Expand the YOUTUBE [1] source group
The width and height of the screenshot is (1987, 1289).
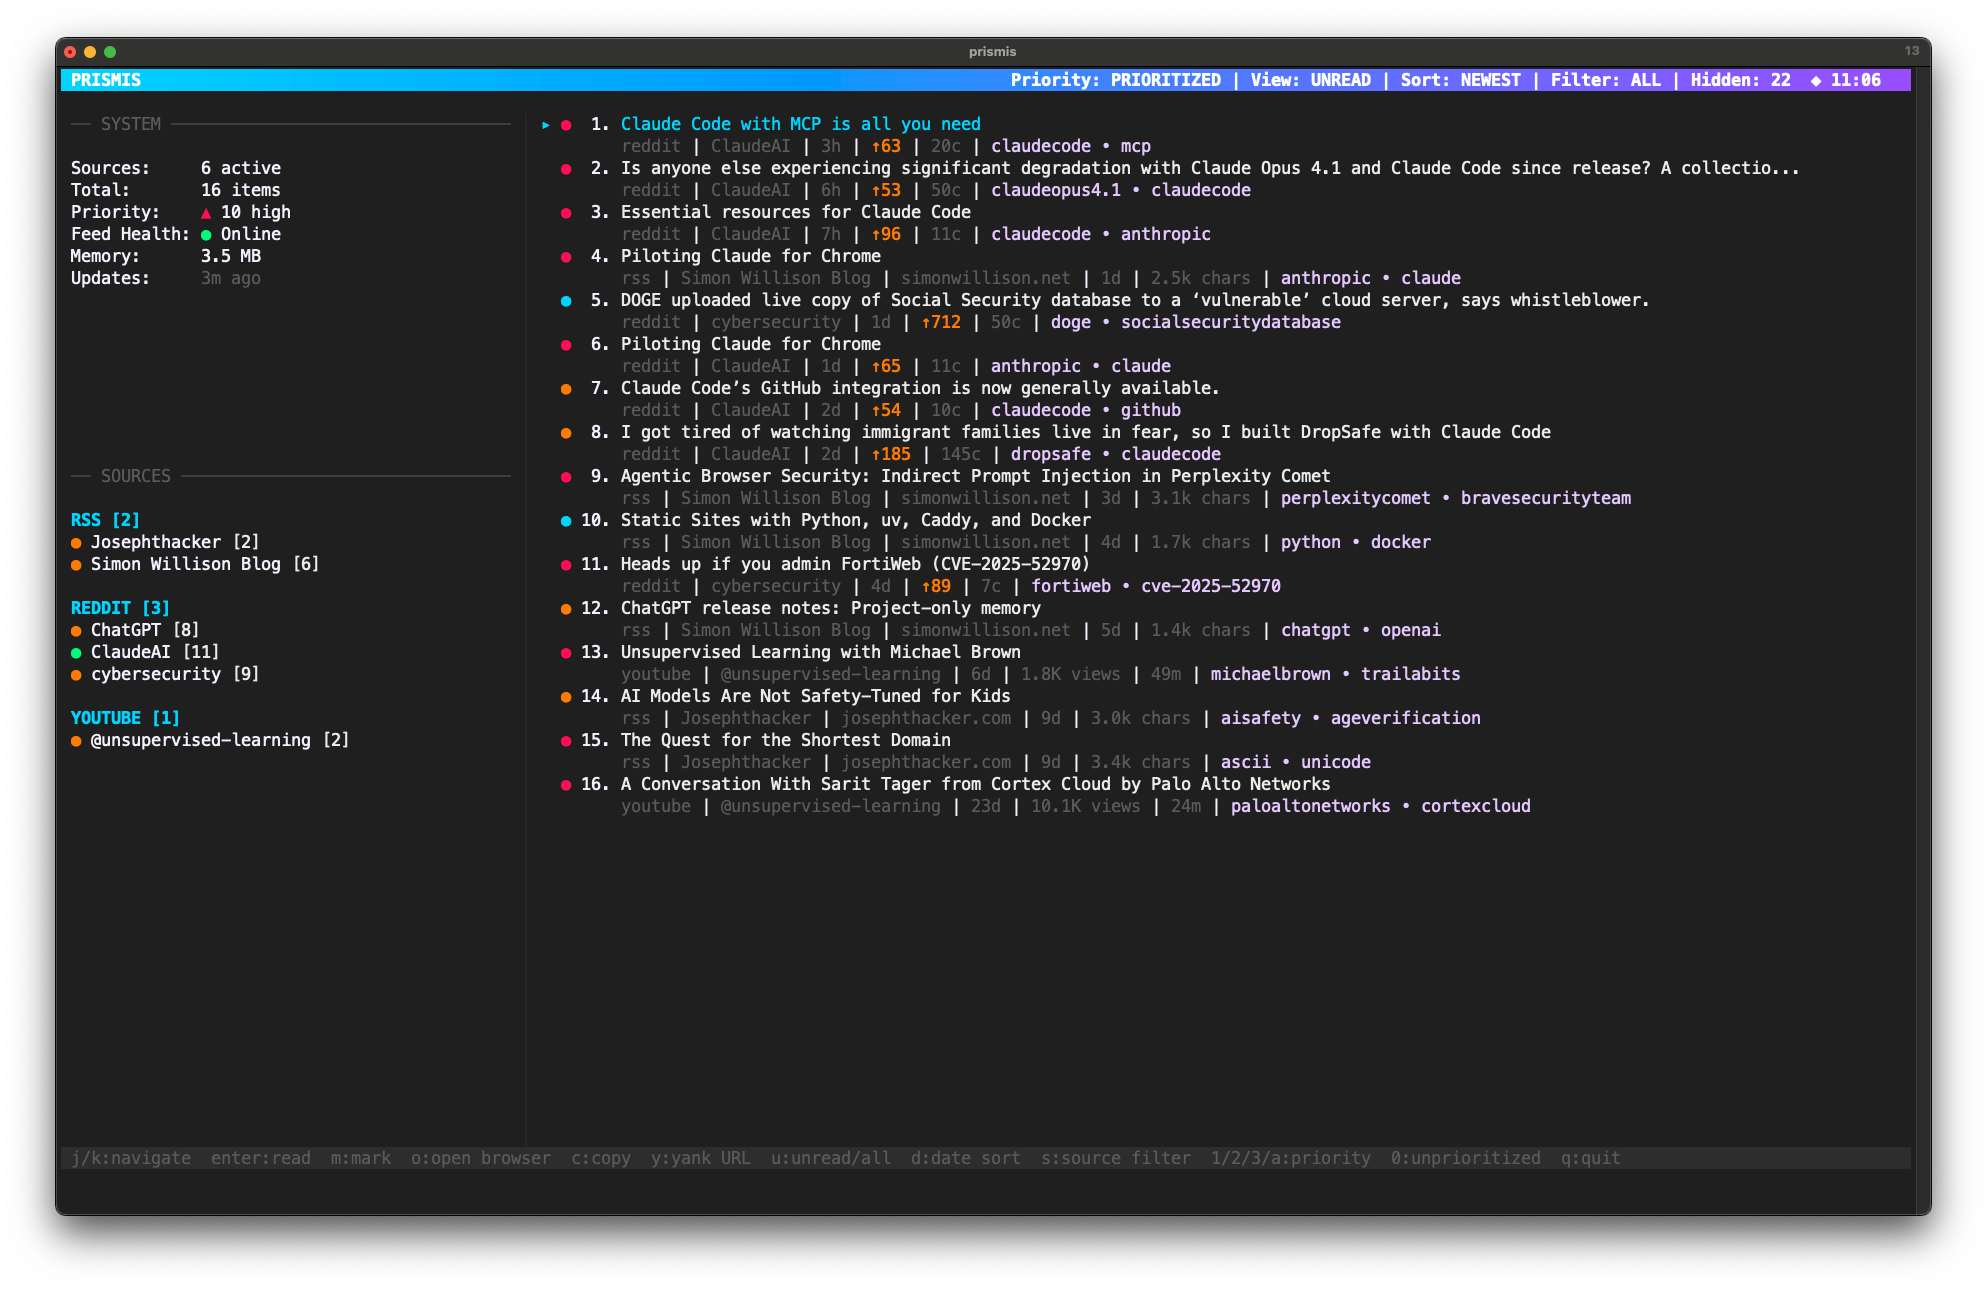125,718
